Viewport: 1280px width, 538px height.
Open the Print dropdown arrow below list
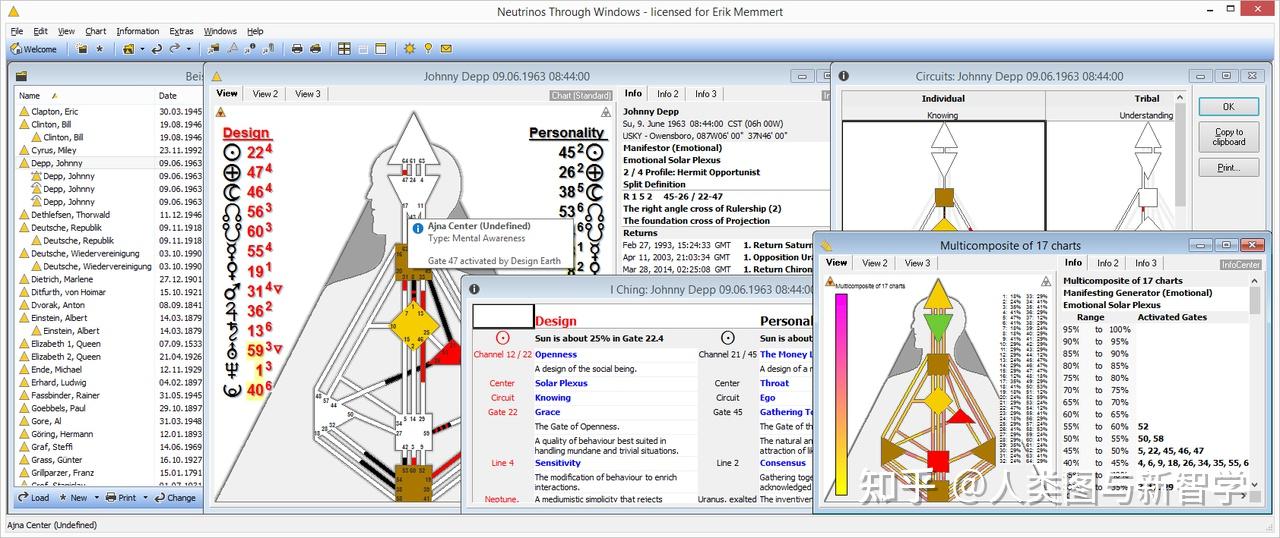click(x=145, y=498)
